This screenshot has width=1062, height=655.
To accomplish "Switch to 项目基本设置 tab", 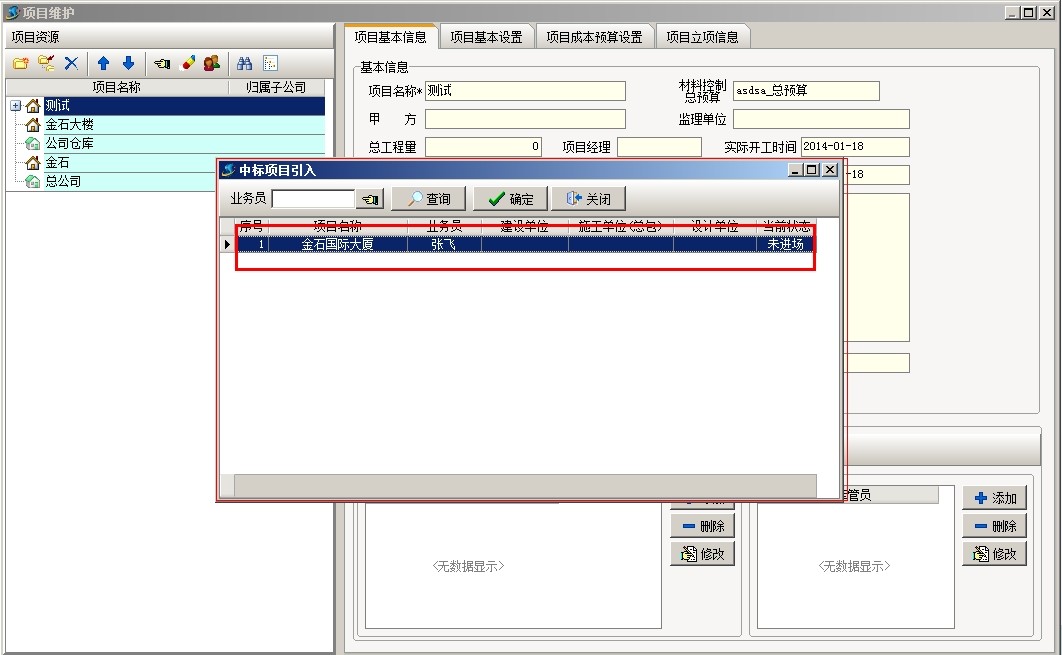I will point(486,37).
